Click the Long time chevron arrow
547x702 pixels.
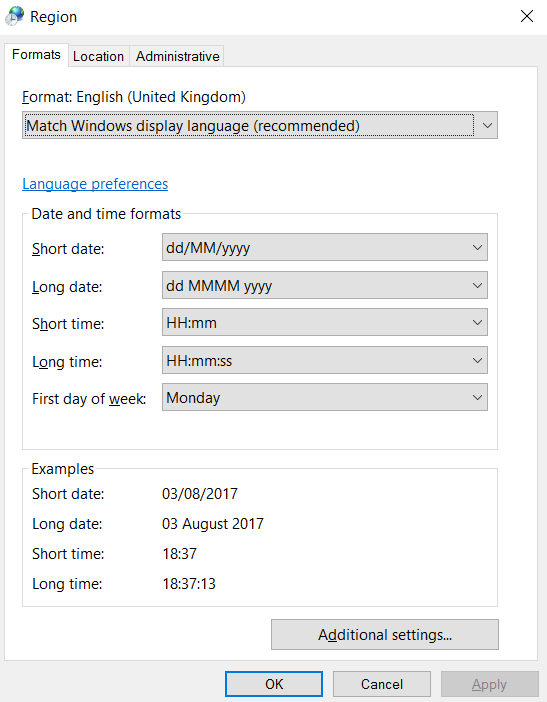click(x=477, y=360)
